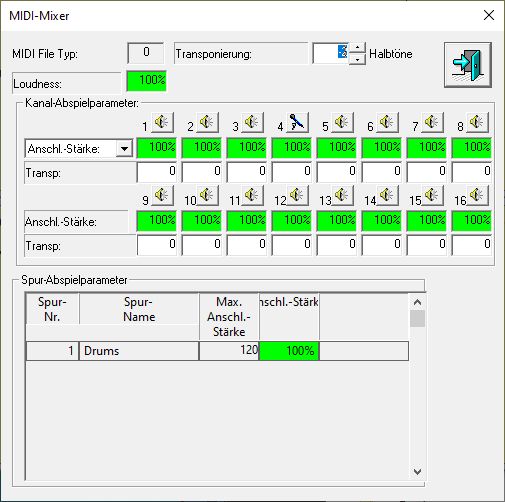Toggle channel 14 speaker mute
The height and width of the screenshot is (502, 505).
pyautogui.click(x=387, y=195)
